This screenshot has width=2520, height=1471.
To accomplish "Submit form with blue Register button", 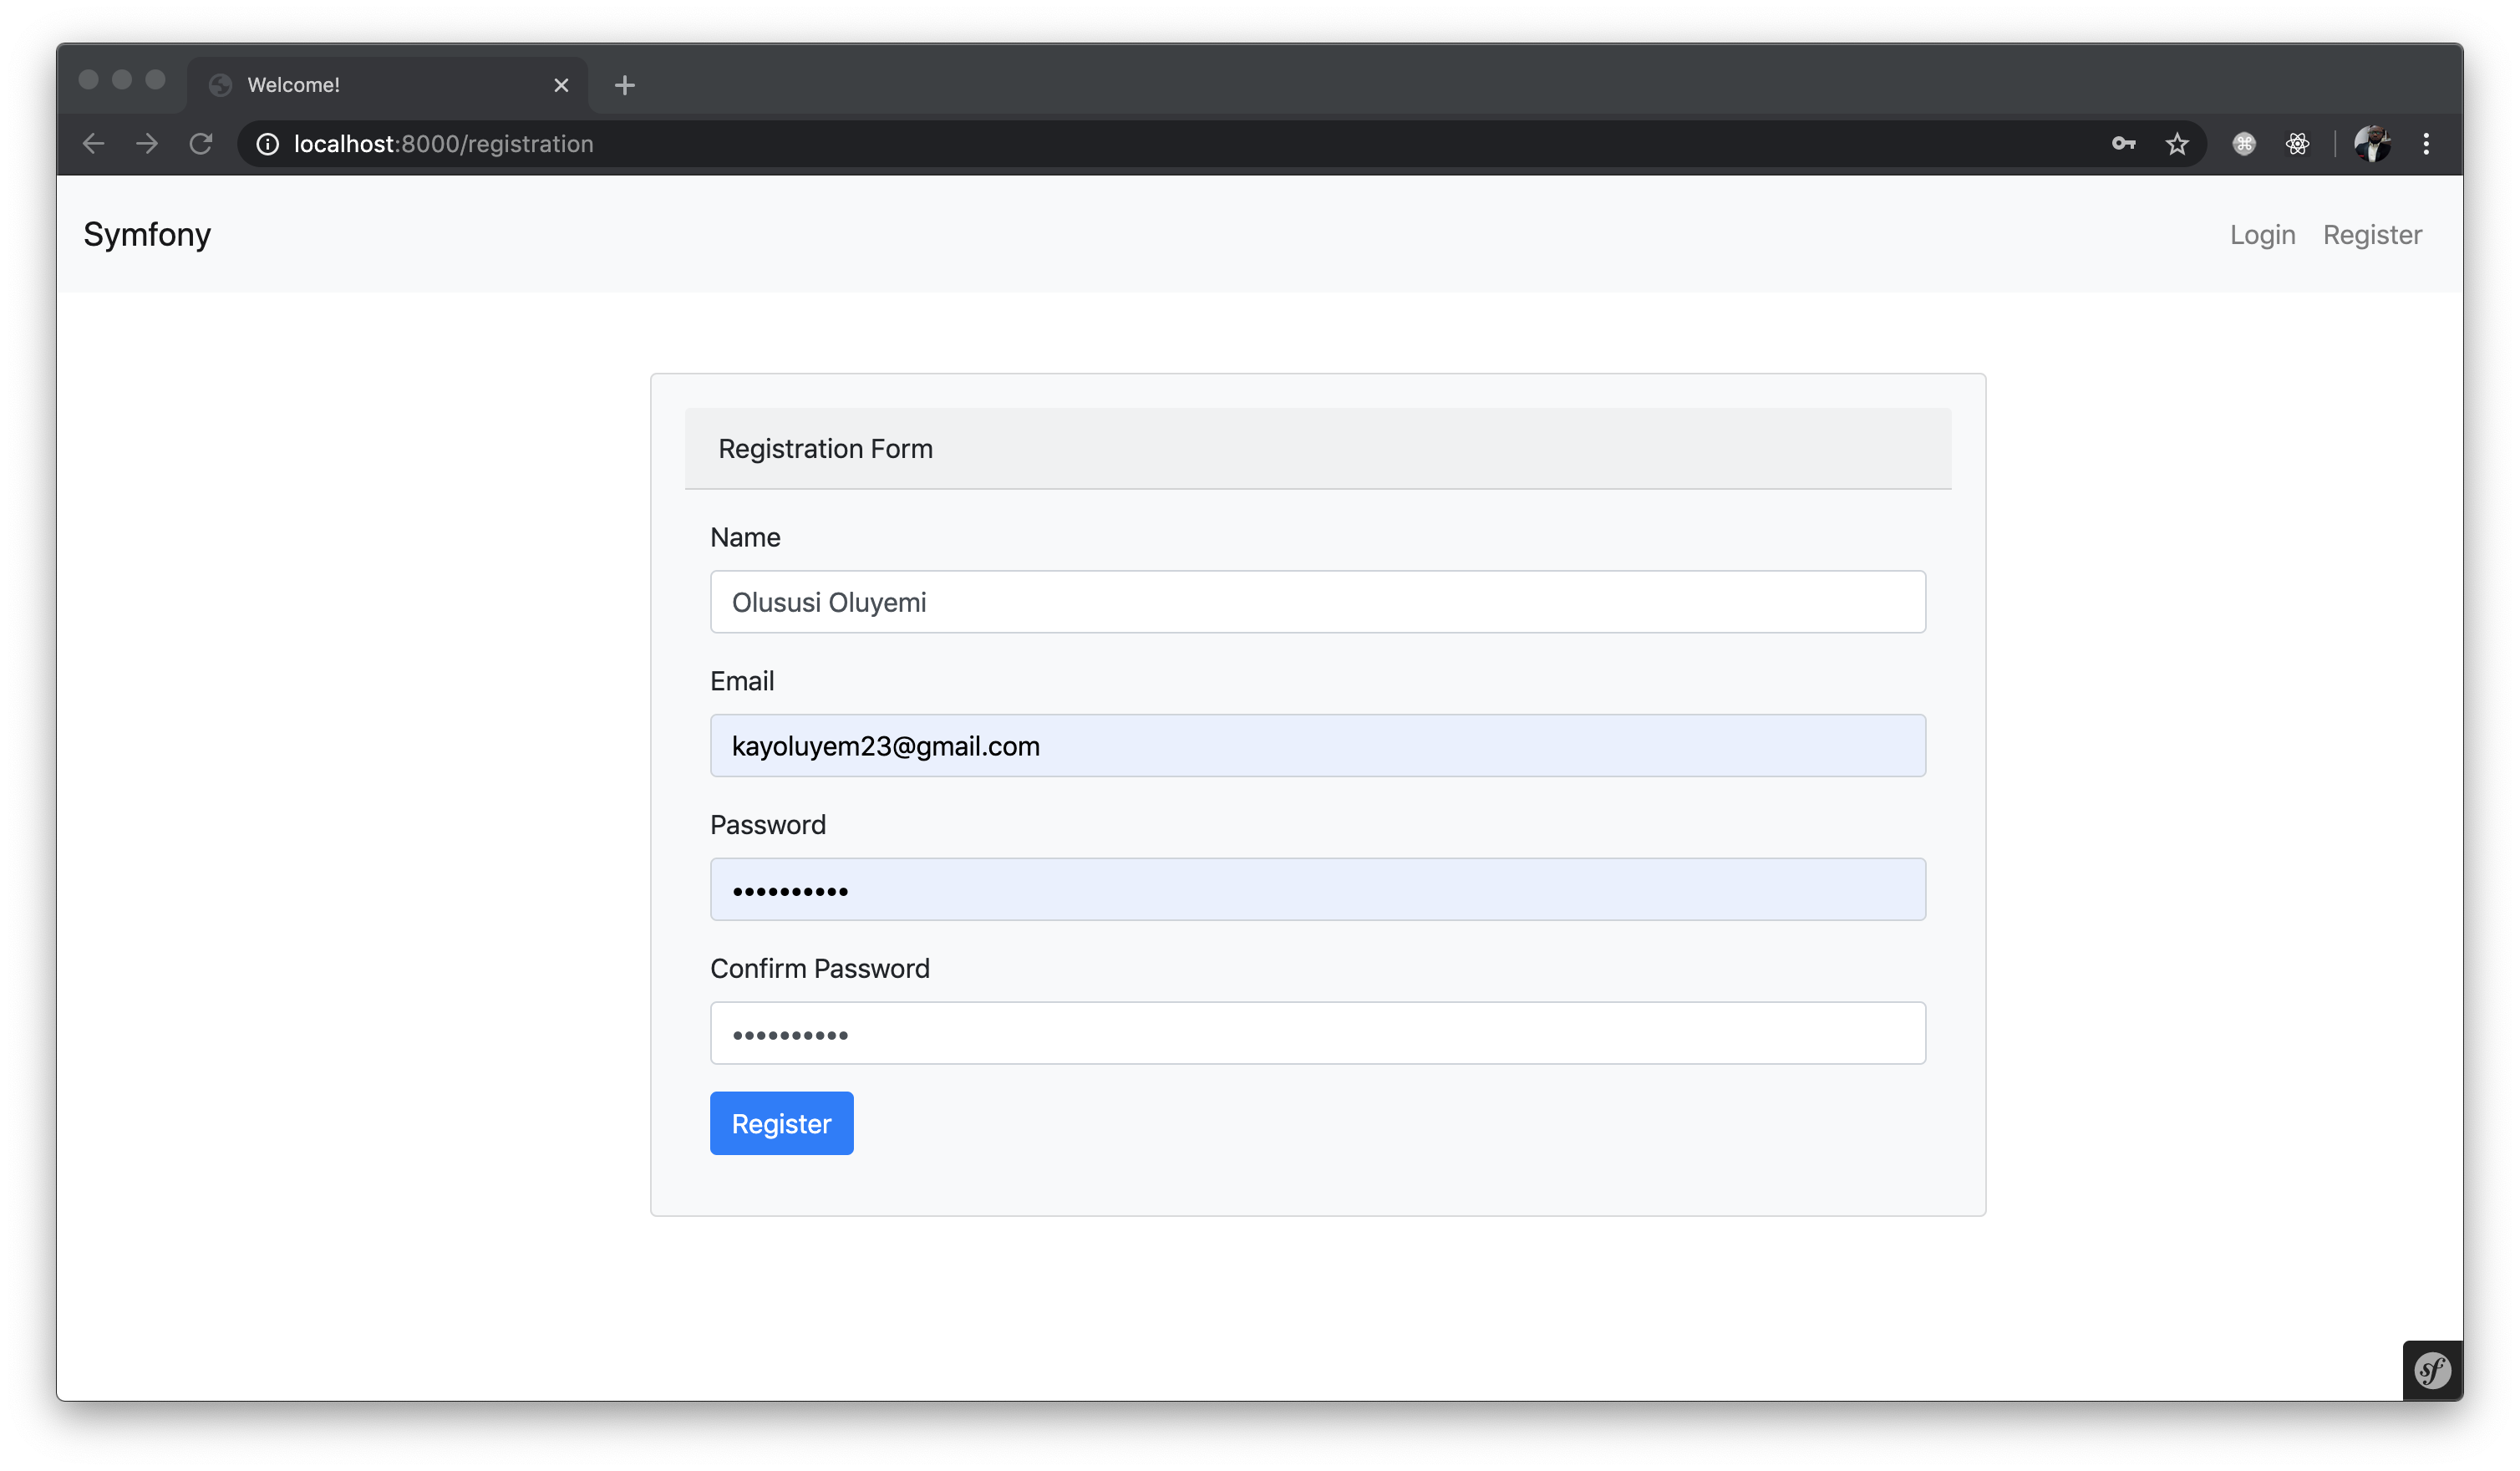I will [781, 1123].
